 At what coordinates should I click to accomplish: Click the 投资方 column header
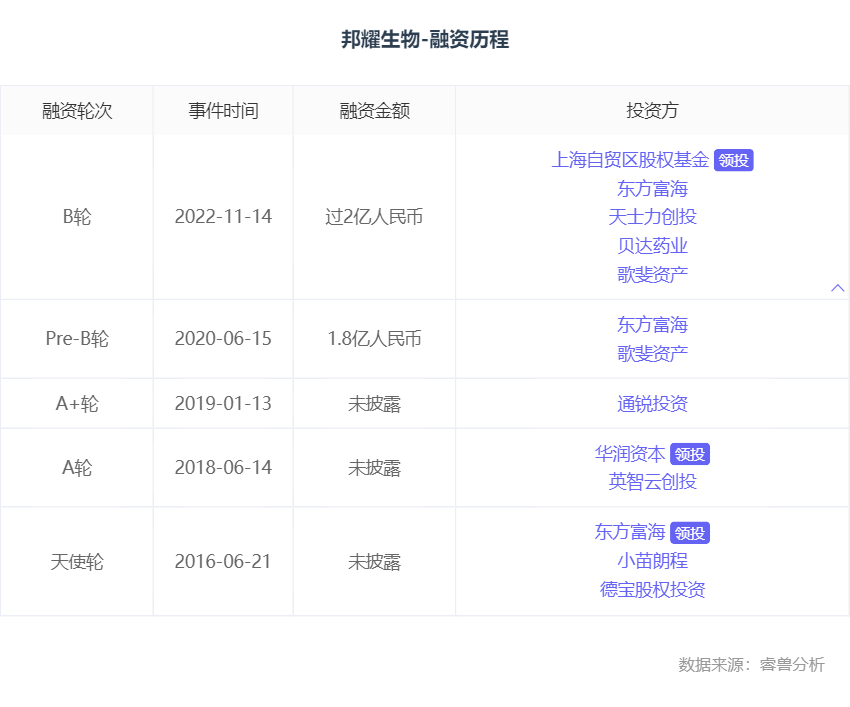click(x=652, y=111)
